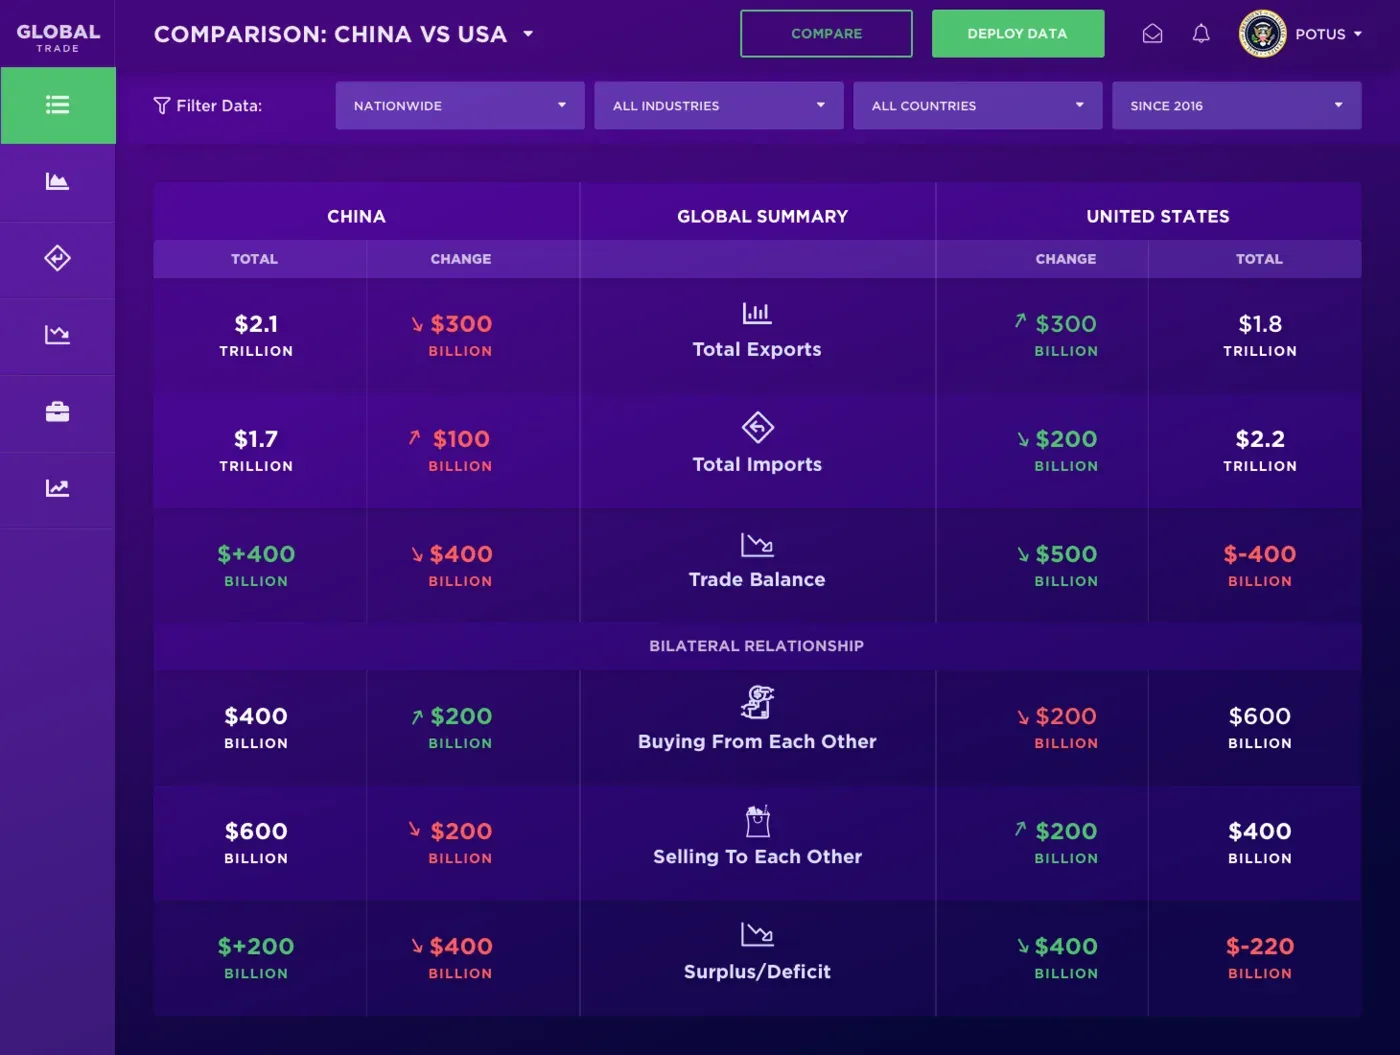Click the Selling To Each Other bag icon

pos(757,820)
